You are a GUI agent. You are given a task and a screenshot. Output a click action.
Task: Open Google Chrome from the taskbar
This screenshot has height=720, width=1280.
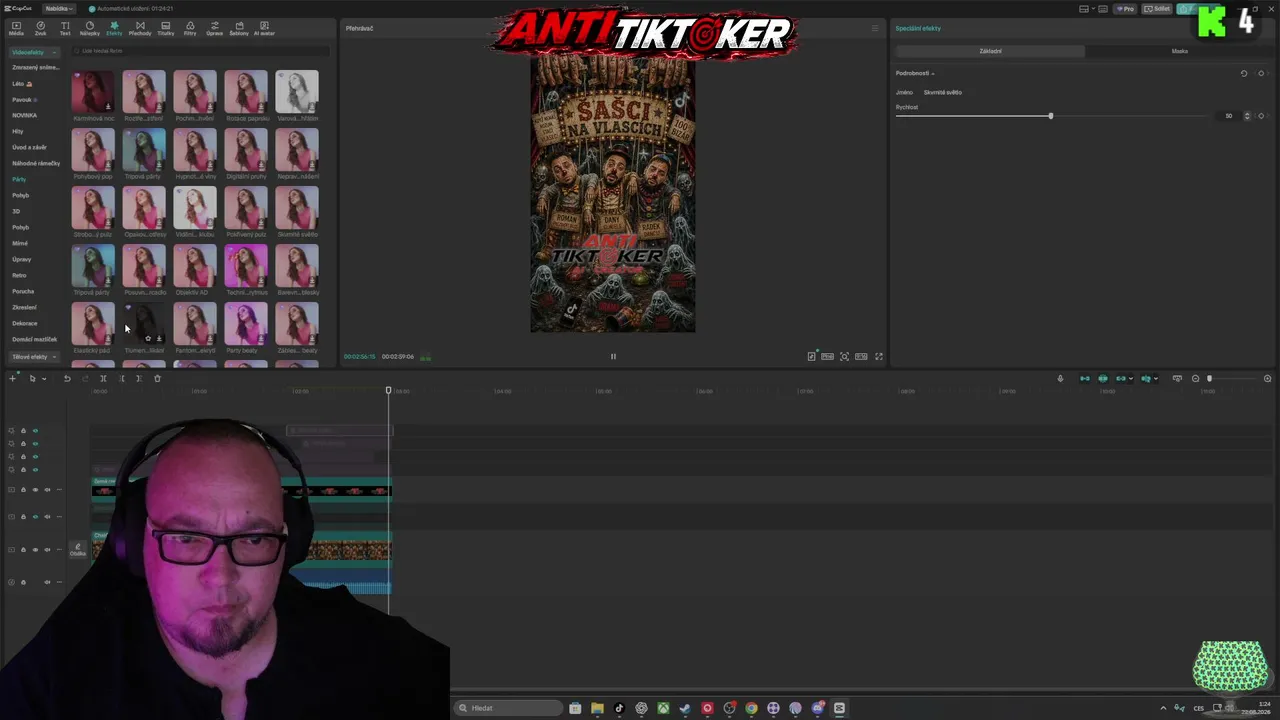tap(751, 708)
